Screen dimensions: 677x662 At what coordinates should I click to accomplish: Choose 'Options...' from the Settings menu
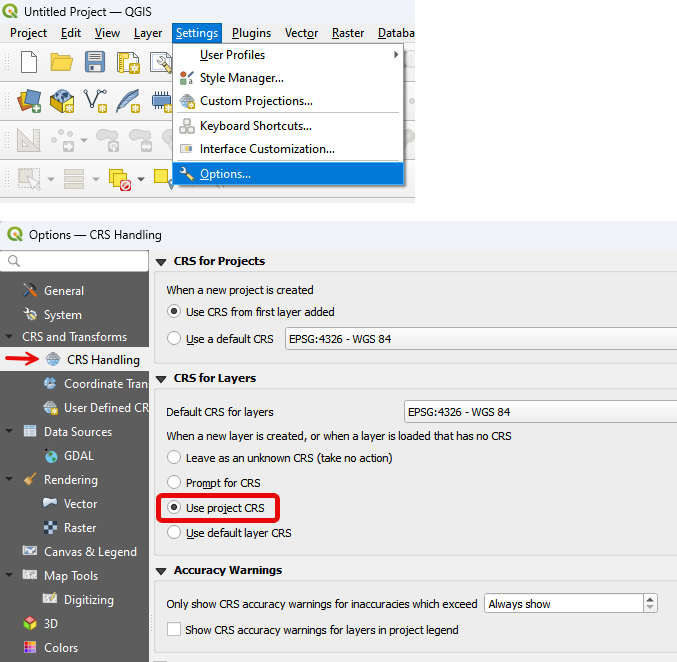[x=225, y=174]
